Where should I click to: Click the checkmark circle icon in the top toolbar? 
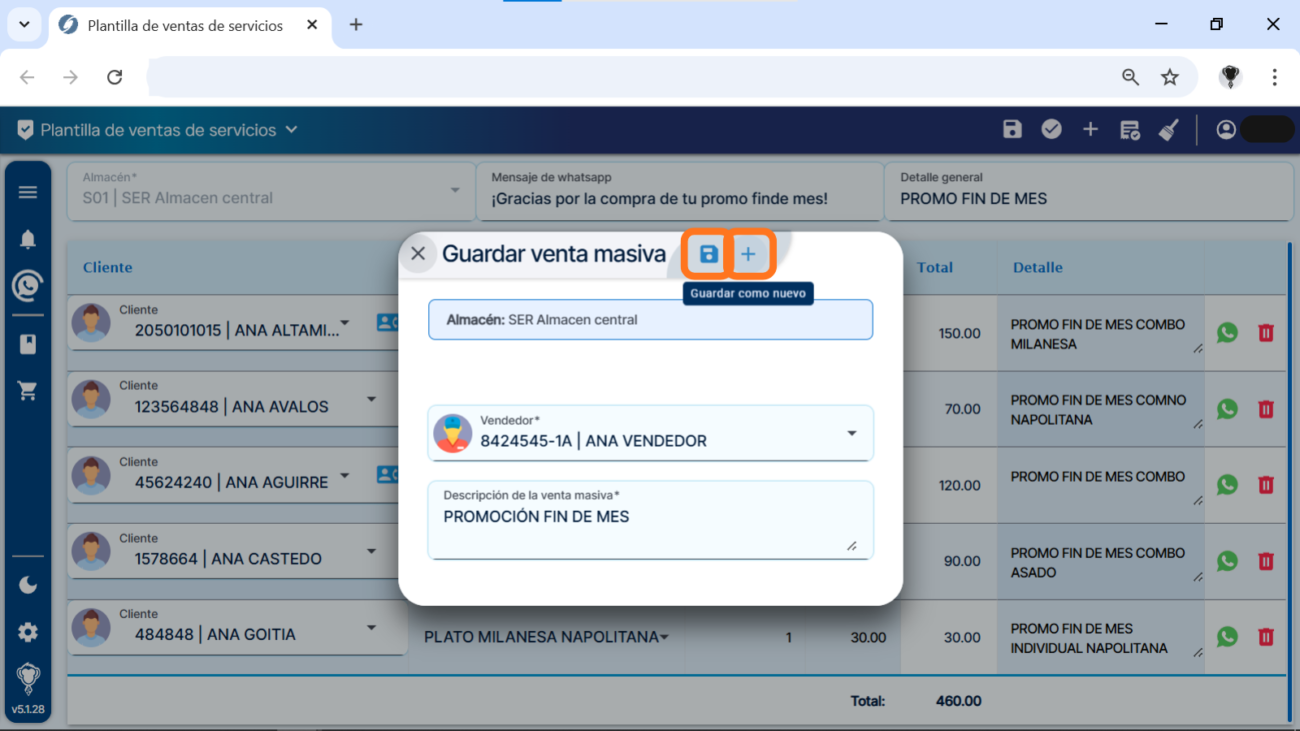(1051, 129)
